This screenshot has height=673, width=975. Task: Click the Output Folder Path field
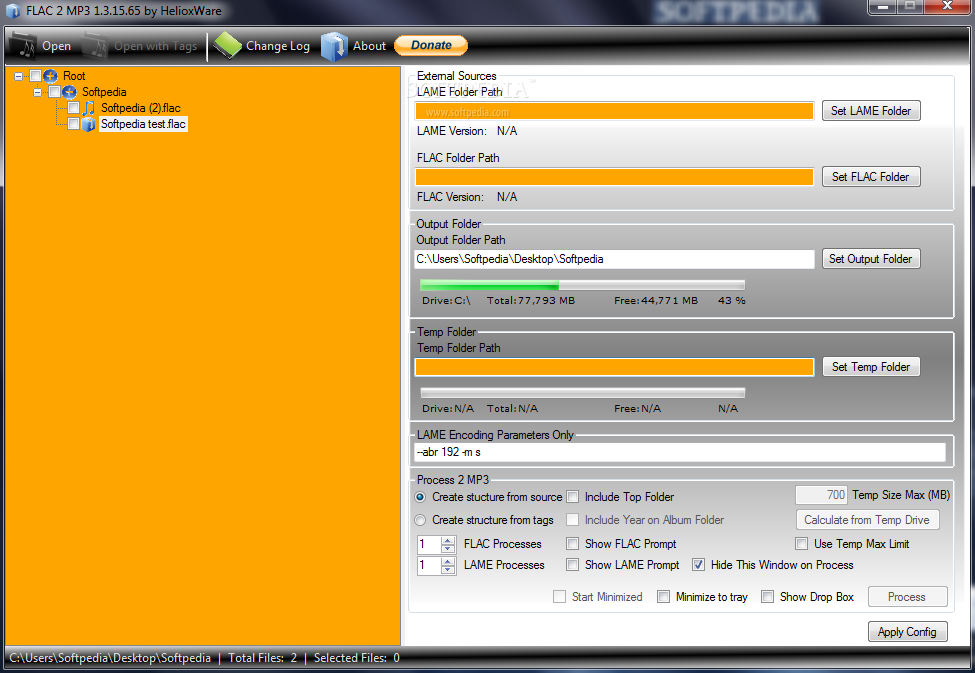pyautogui.click(x=614, y=259)
